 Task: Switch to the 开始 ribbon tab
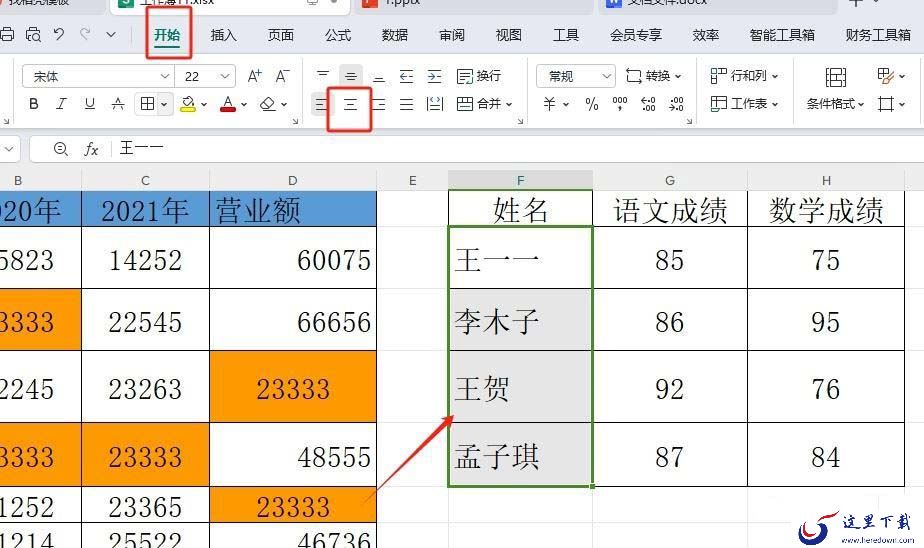[x=167, y=35]
